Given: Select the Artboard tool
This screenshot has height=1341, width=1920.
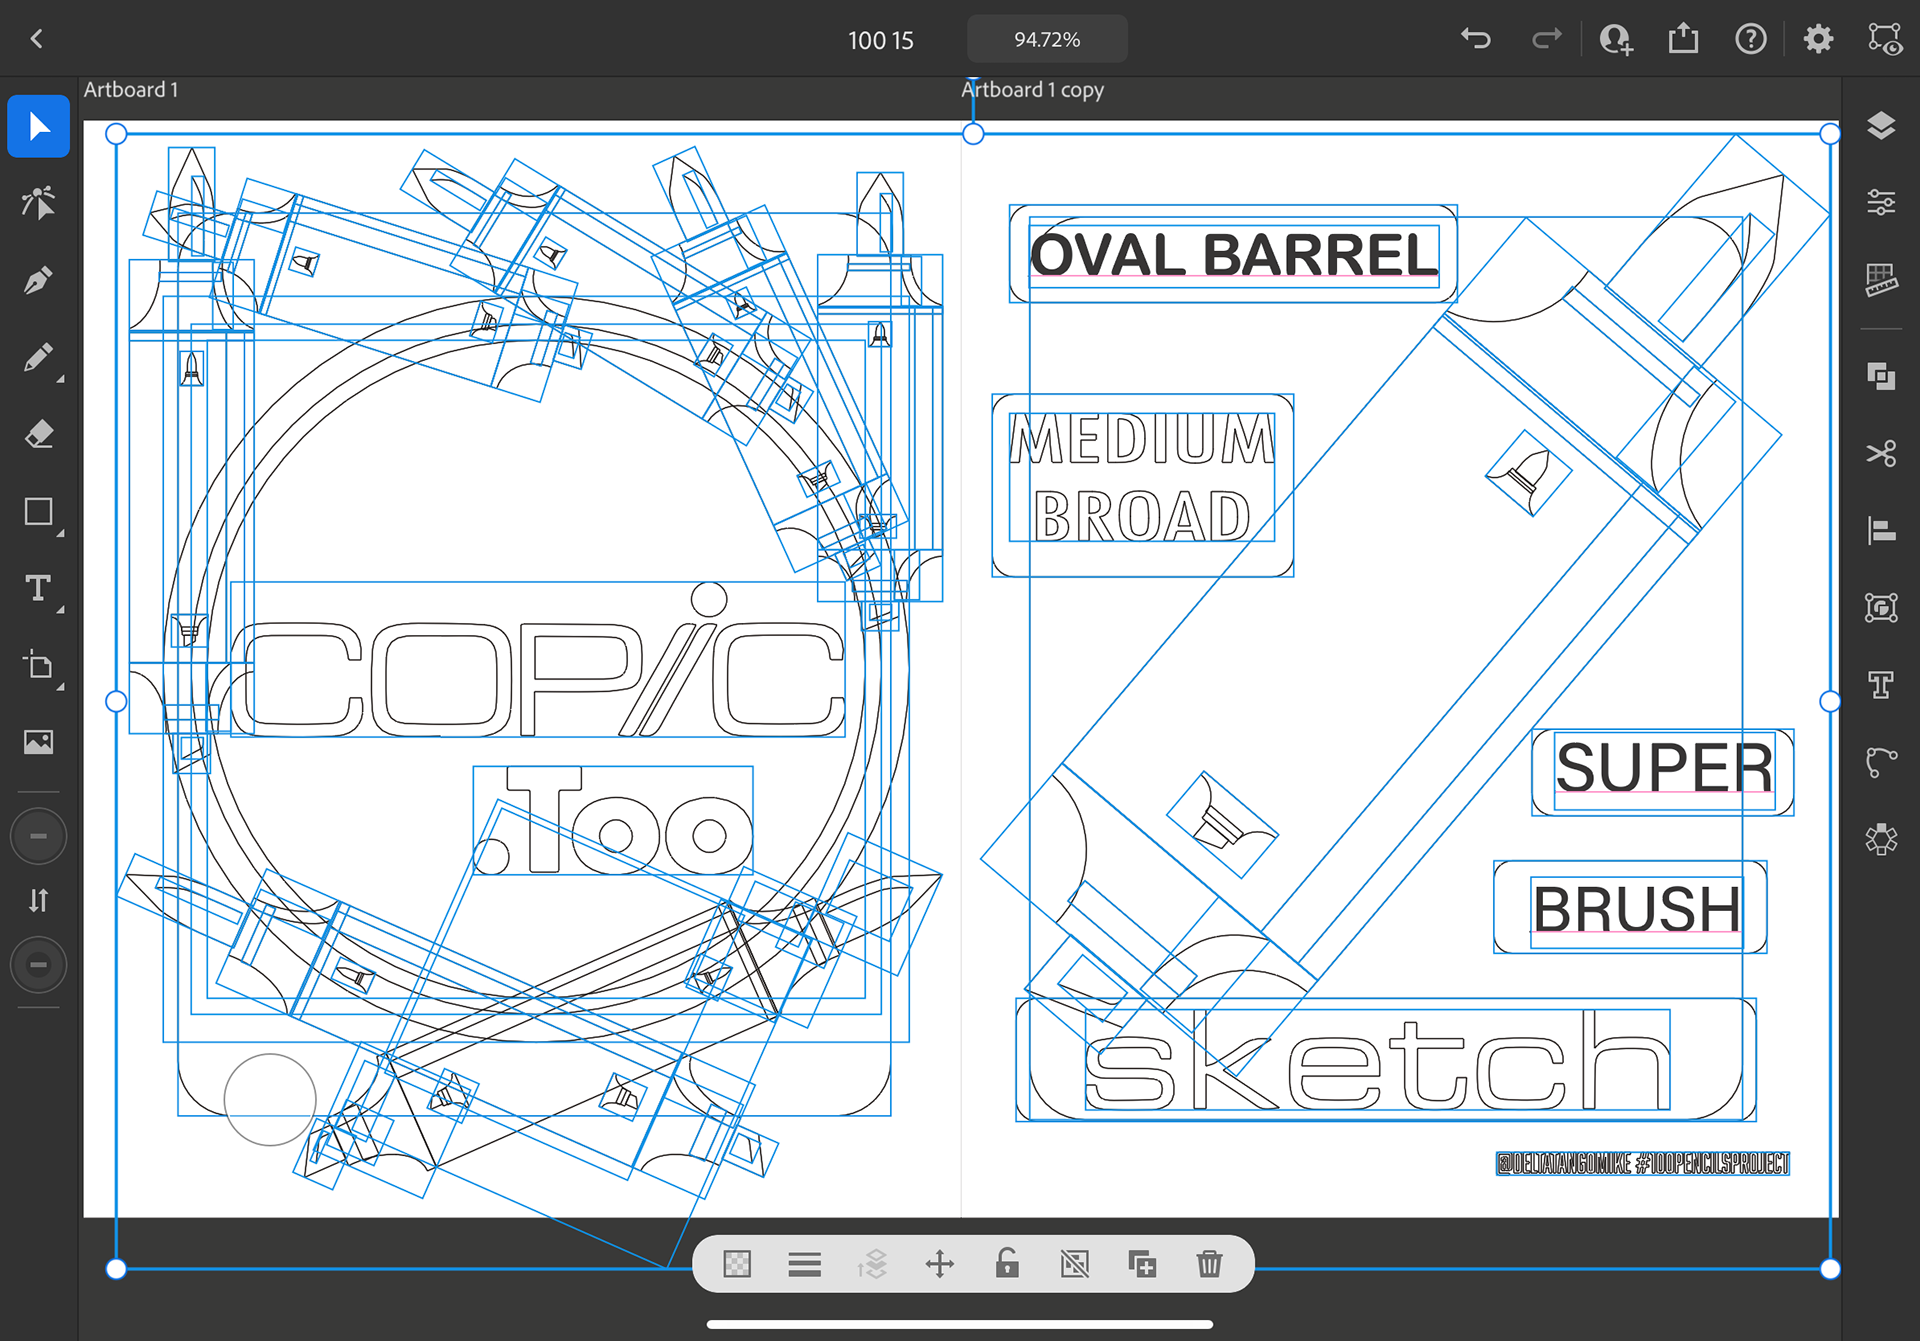Looking at the screenshot, I should [38, 666].
